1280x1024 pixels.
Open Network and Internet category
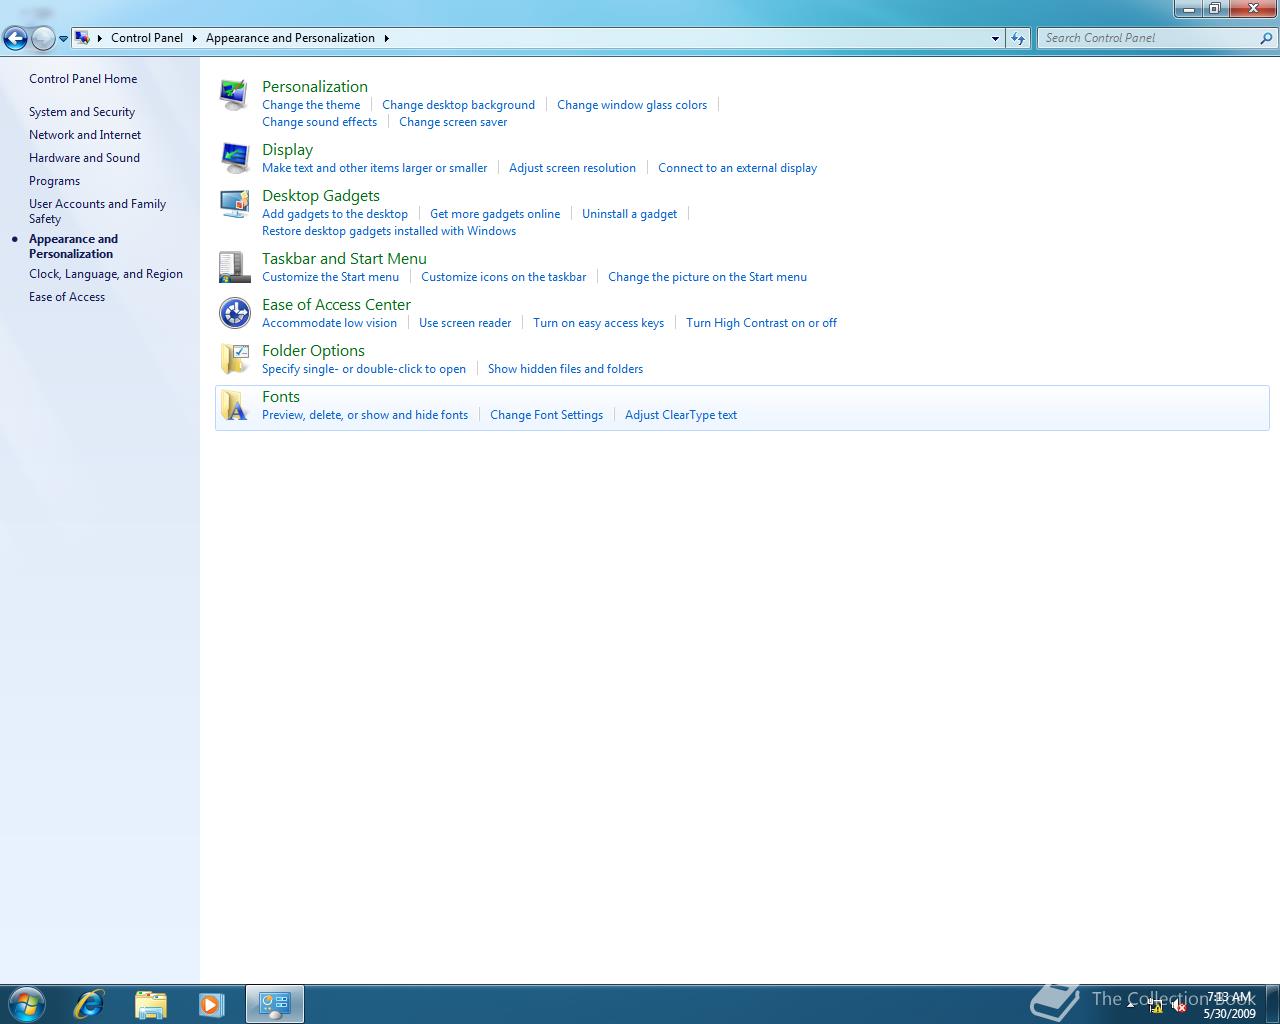[85, 135]
